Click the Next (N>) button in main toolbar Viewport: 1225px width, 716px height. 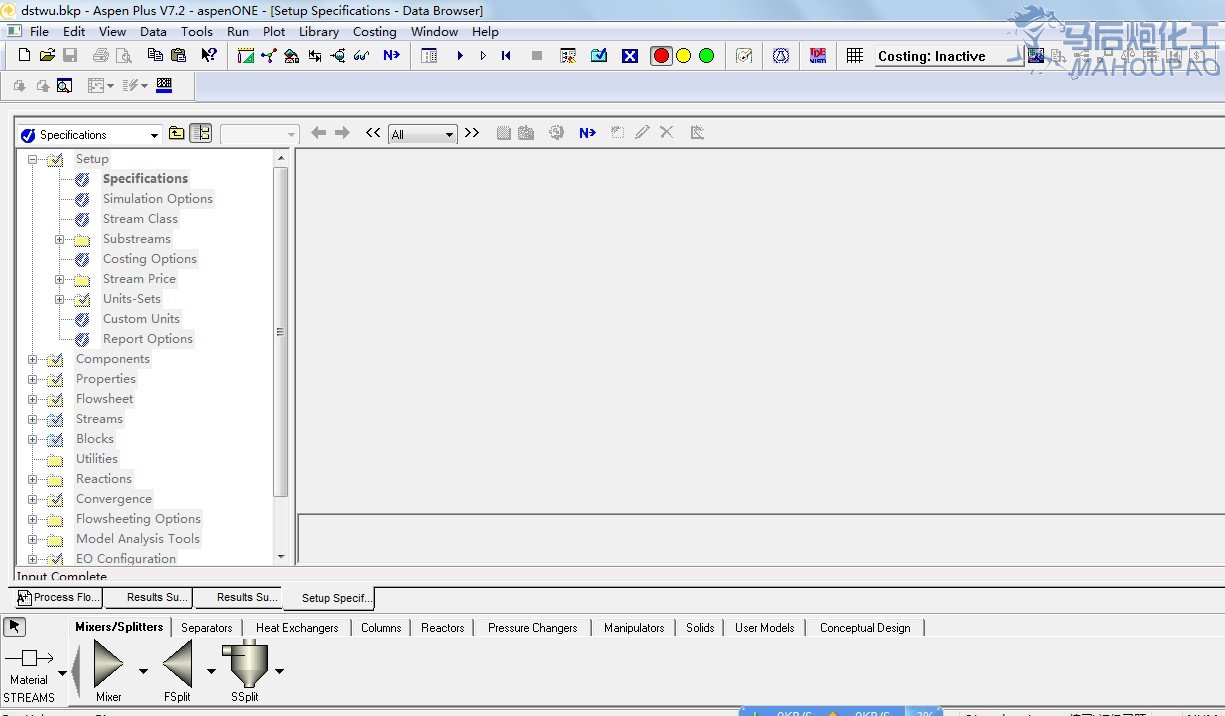391,56
